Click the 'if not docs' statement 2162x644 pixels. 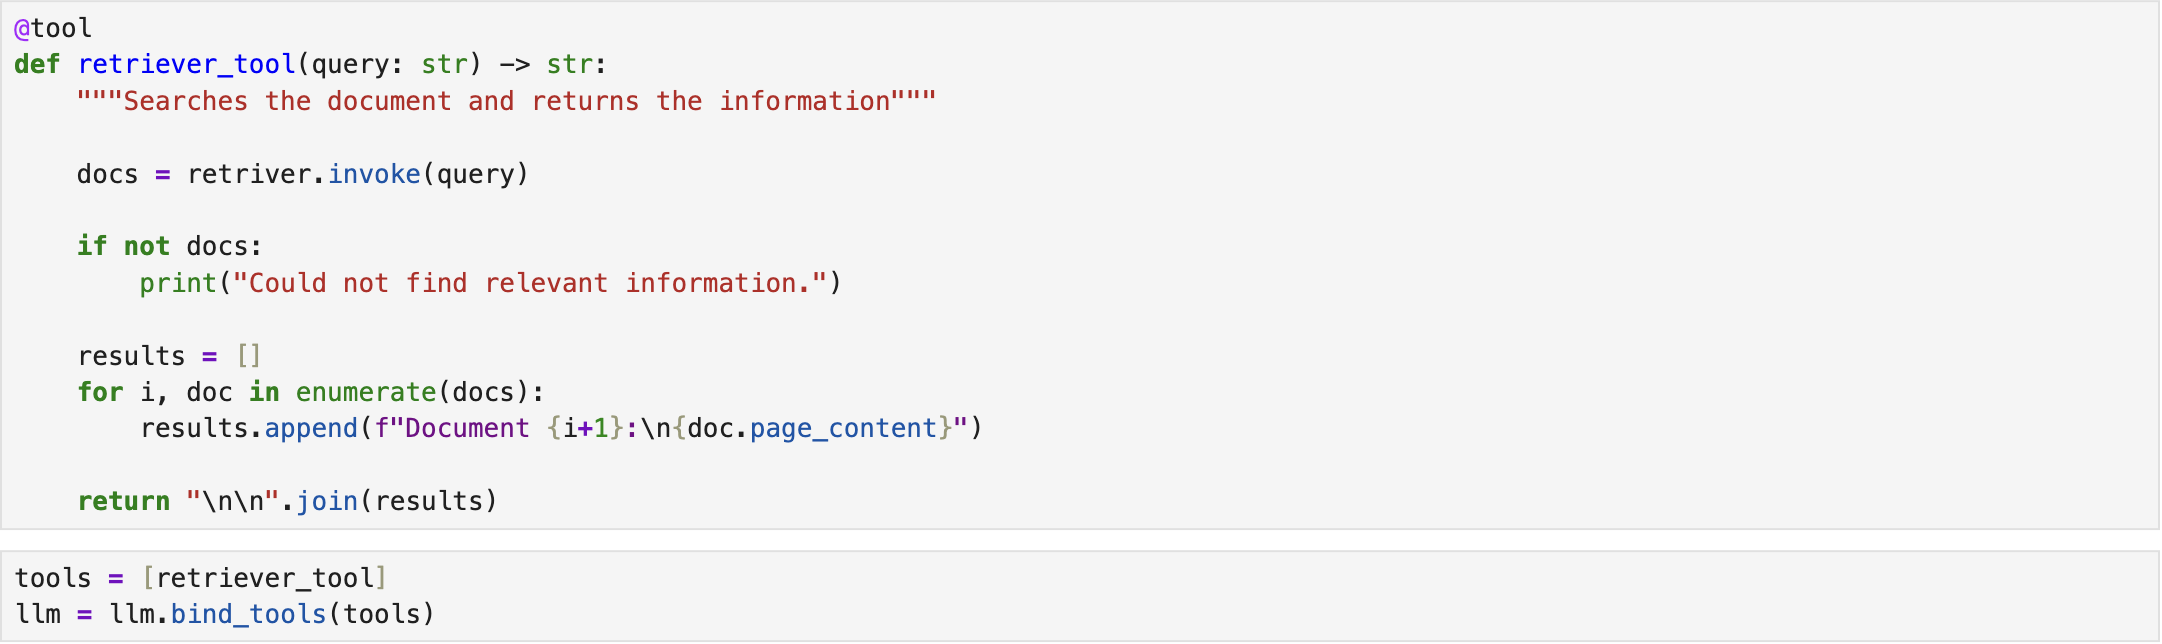(169, 247)
